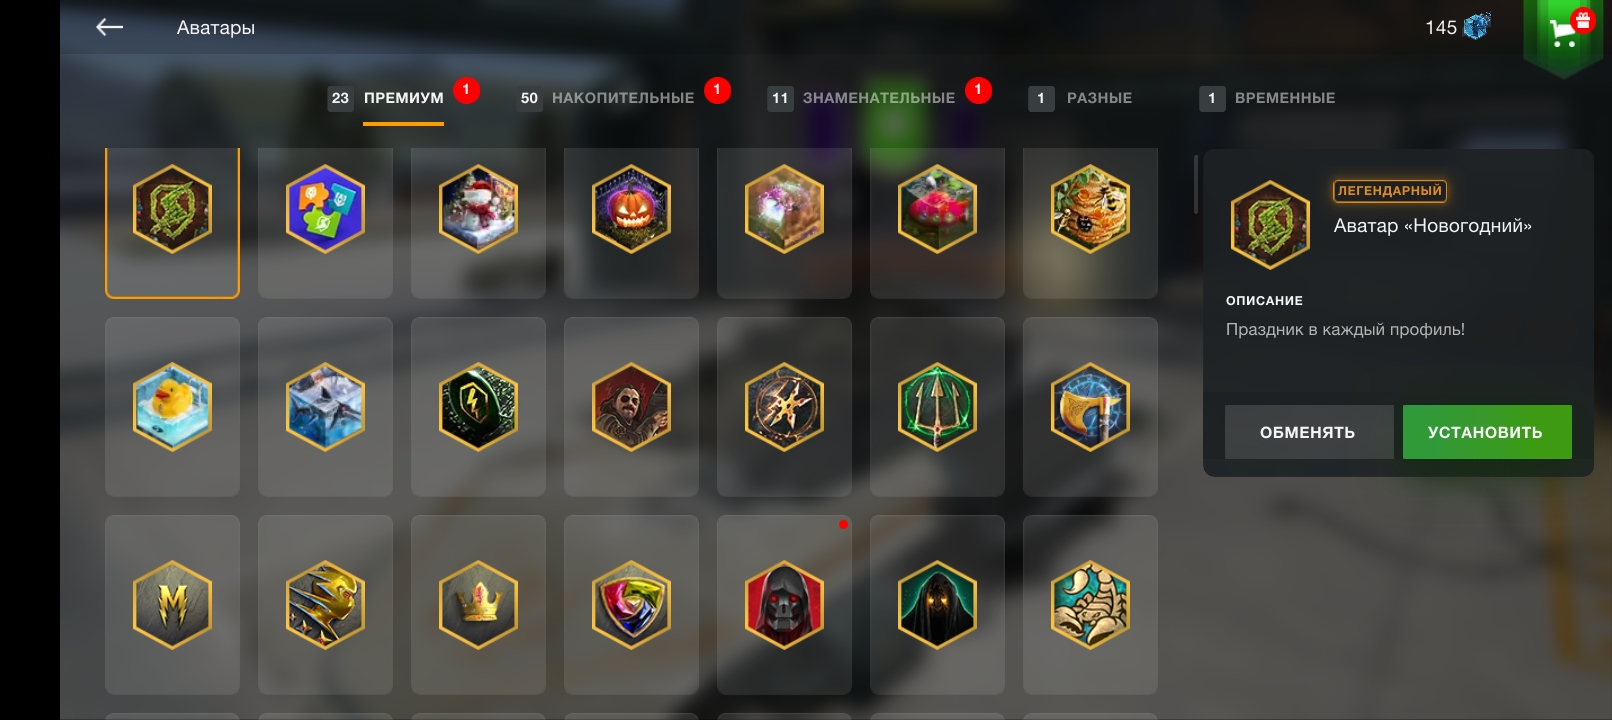Switch to the Накопительные tab
This screenshot has height=720, width=1612.
[x=622, y=98]
